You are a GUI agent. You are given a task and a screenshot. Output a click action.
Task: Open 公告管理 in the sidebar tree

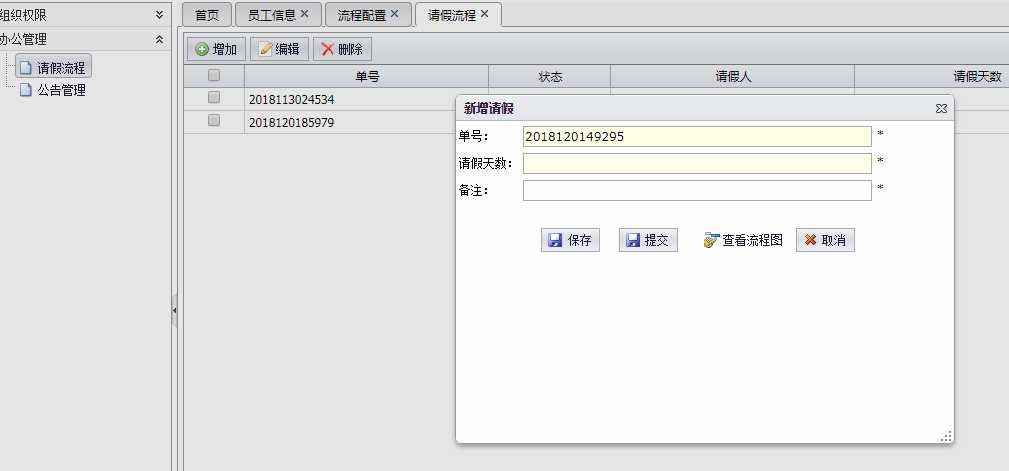click(x=61, y=90)
